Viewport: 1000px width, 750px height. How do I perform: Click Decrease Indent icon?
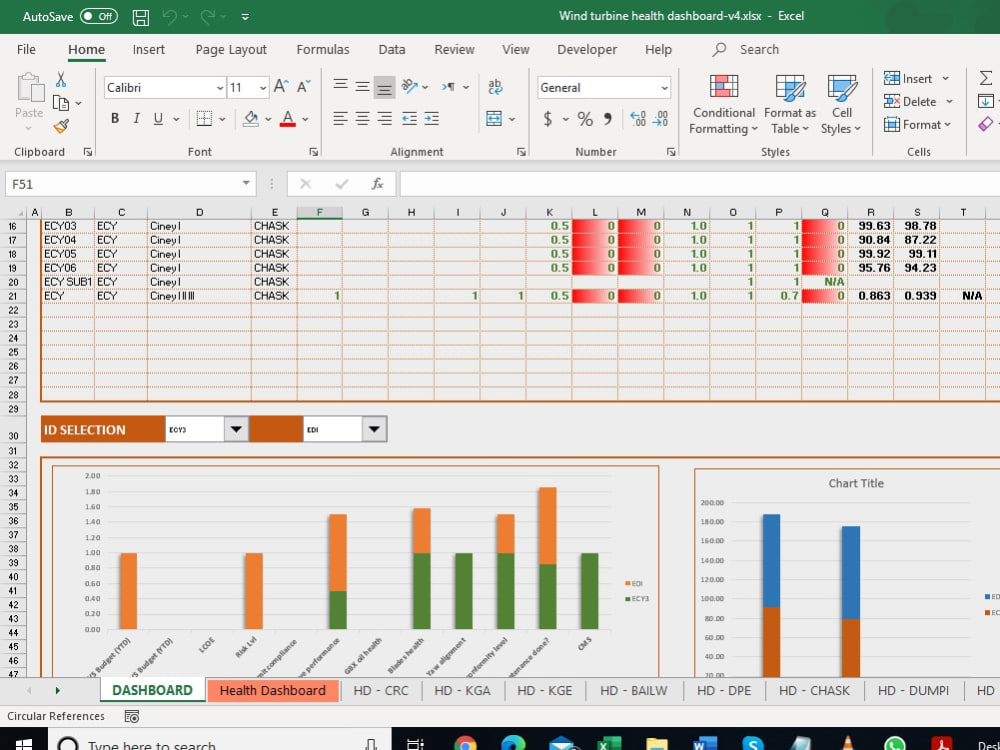[409, 119]
